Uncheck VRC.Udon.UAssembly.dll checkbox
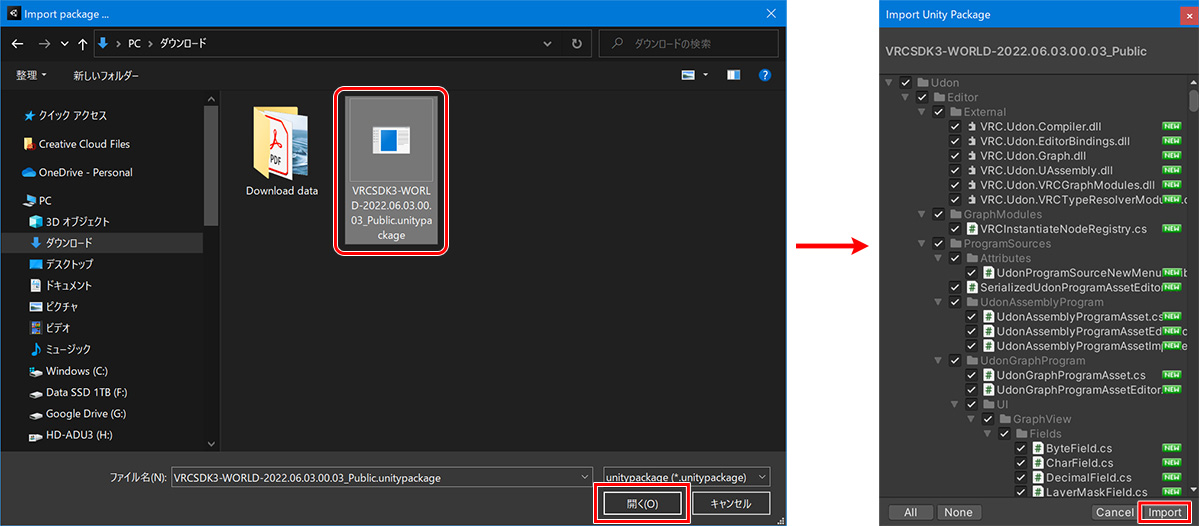This screenshot has width=1200, height=526. (955, 171)
